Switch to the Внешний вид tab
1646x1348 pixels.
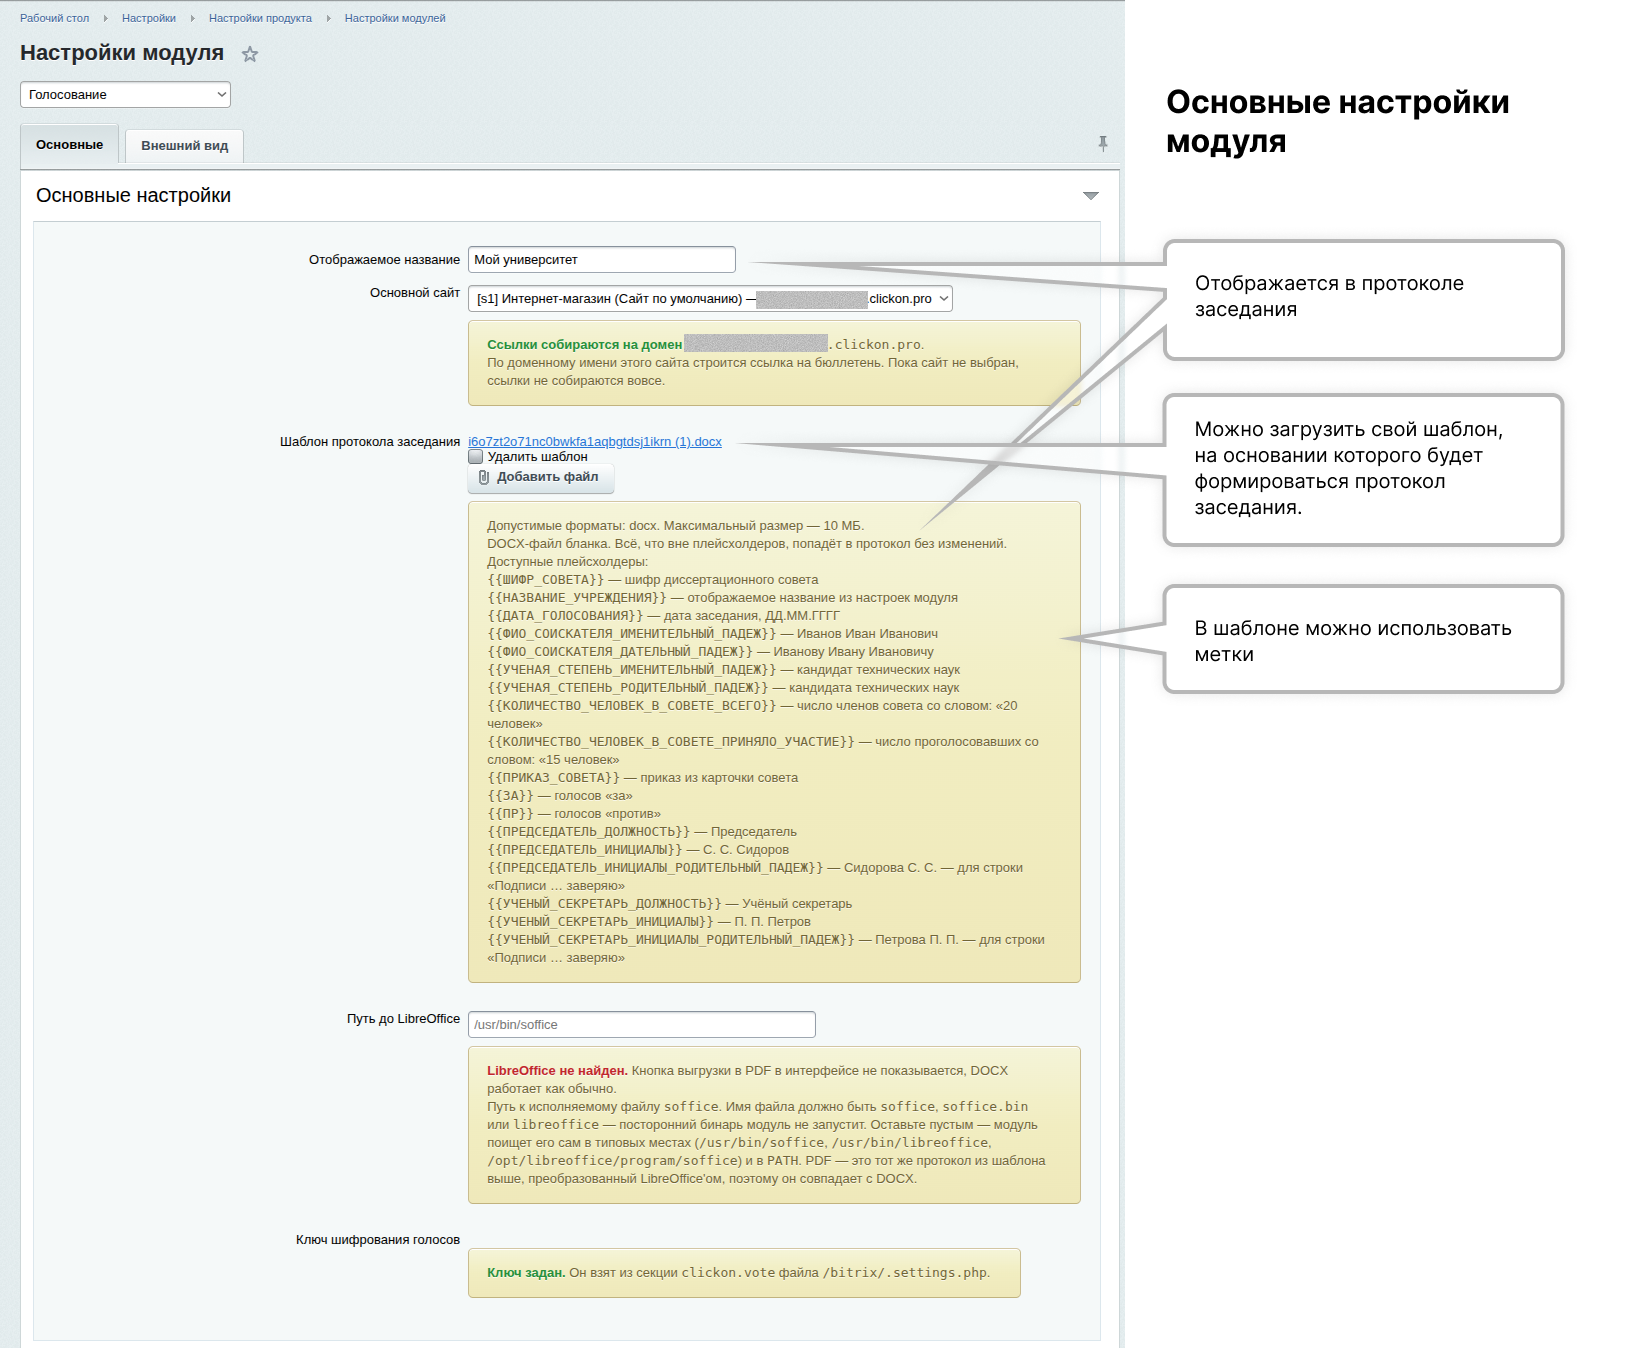coord(185,146)
